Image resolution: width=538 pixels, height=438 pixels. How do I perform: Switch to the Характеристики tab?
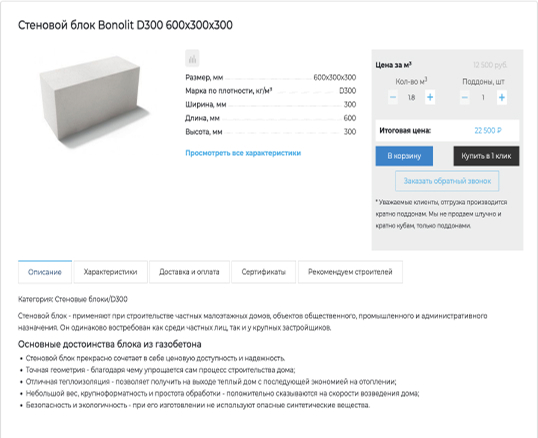click(110, 272)
